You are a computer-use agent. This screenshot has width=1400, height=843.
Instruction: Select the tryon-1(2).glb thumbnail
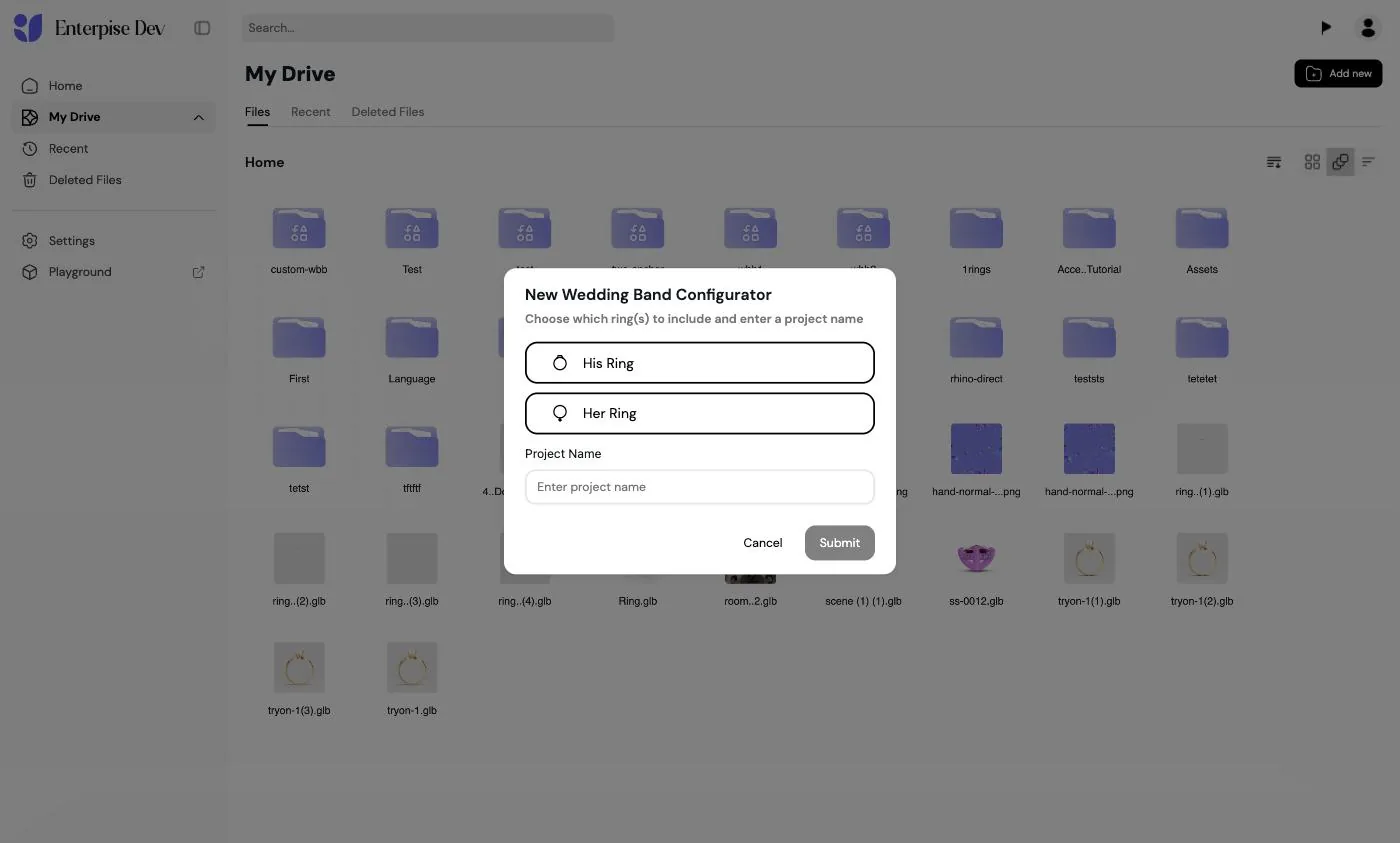[x=1202, y=558]
